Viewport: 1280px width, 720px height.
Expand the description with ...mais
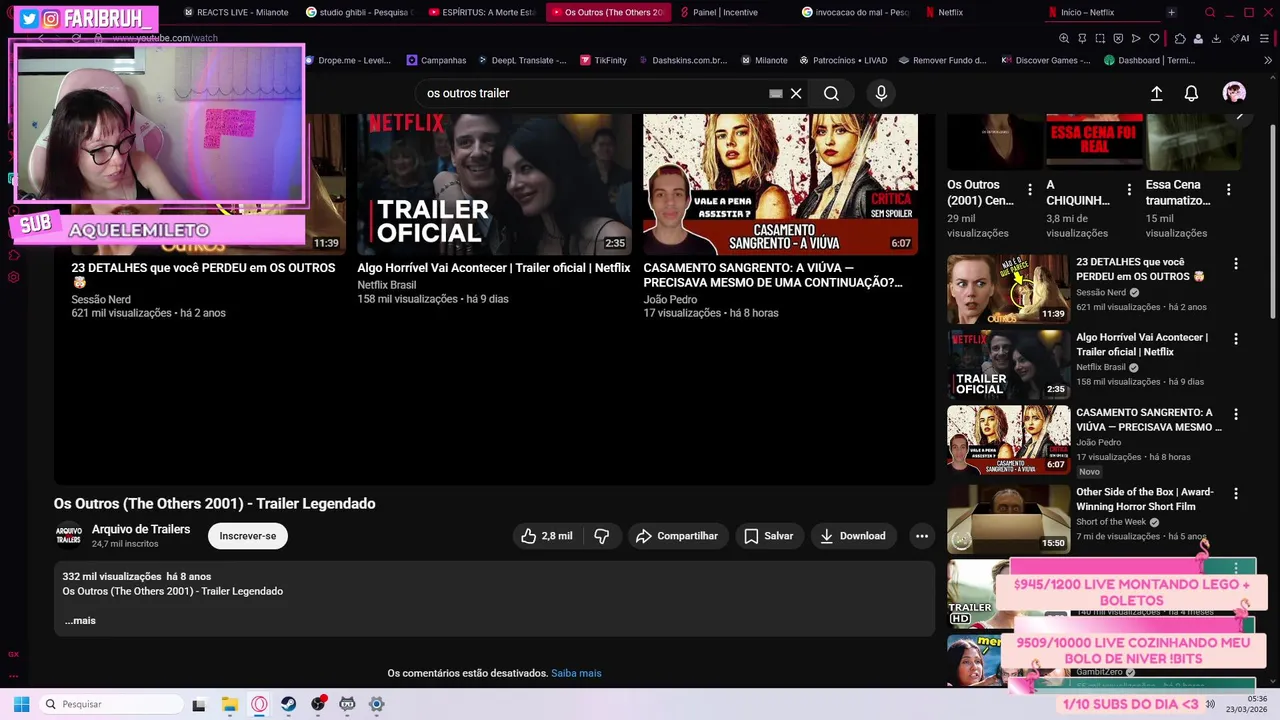(80, 621)
